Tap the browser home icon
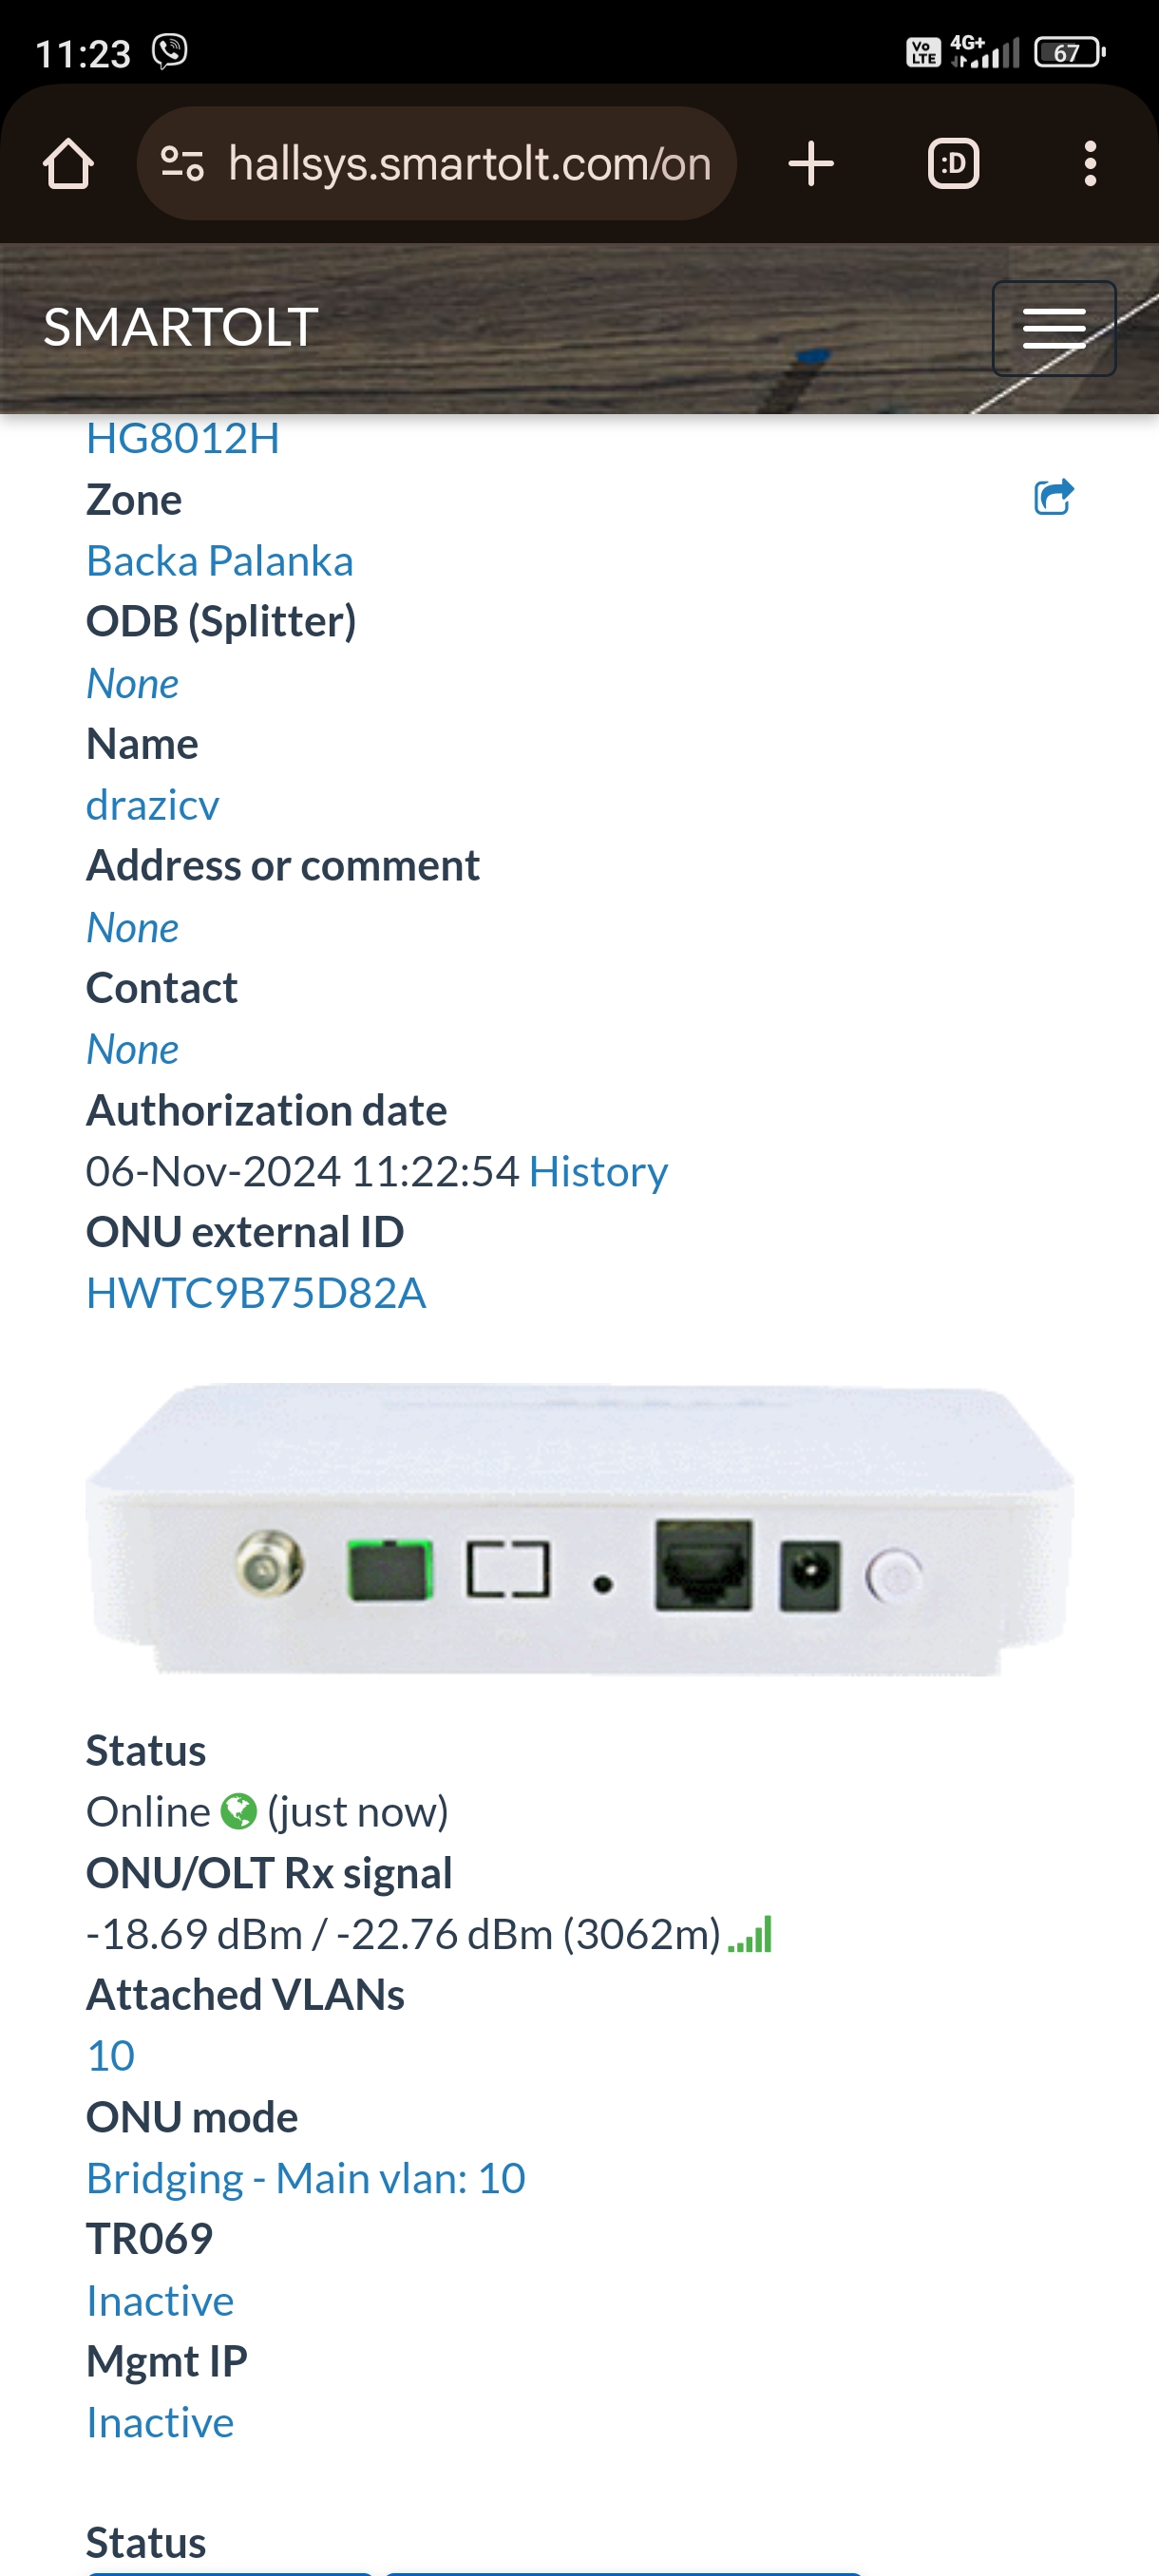1159x2576 pixels. (x=68, y=163)
